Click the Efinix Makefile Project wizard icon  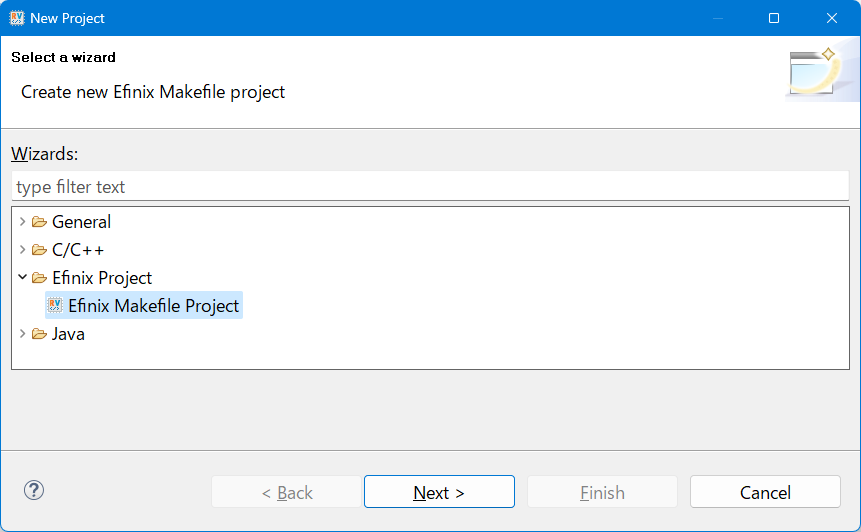[56, 306]
